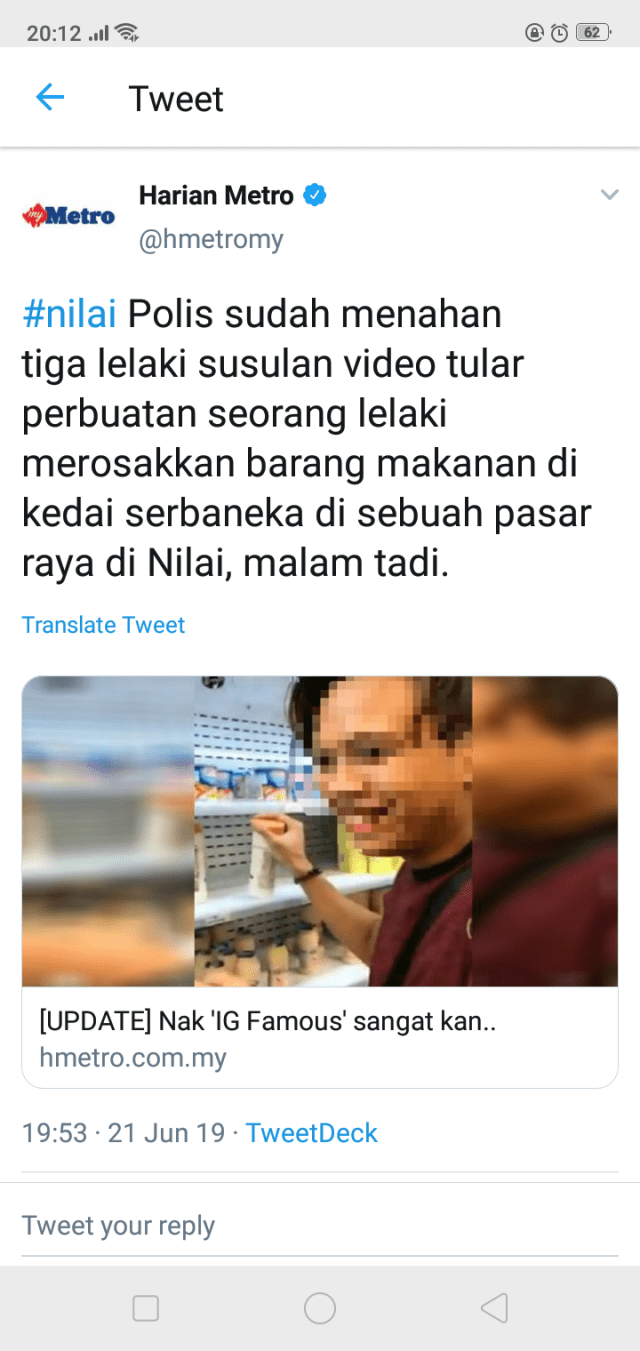Tap the Tweet your reply field
This screenshot has height=1351, width=640.
[x=320, y=1226]
